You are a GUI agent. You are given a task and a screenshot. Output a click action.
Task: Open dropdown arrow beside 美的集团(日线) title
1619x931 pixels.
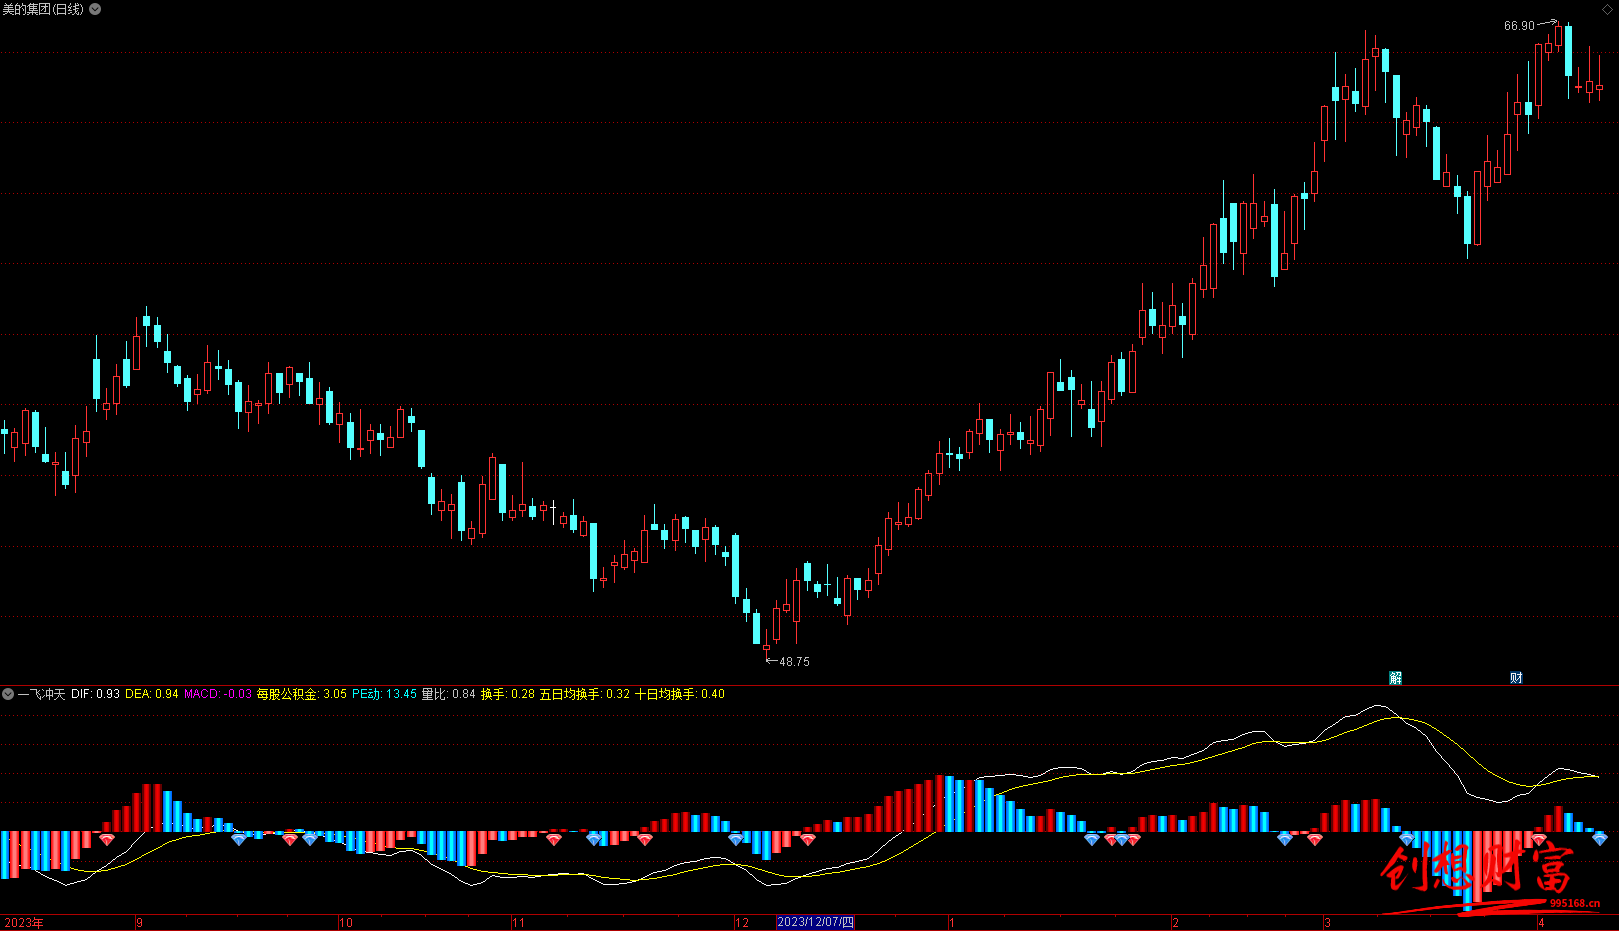click(95, 9)
